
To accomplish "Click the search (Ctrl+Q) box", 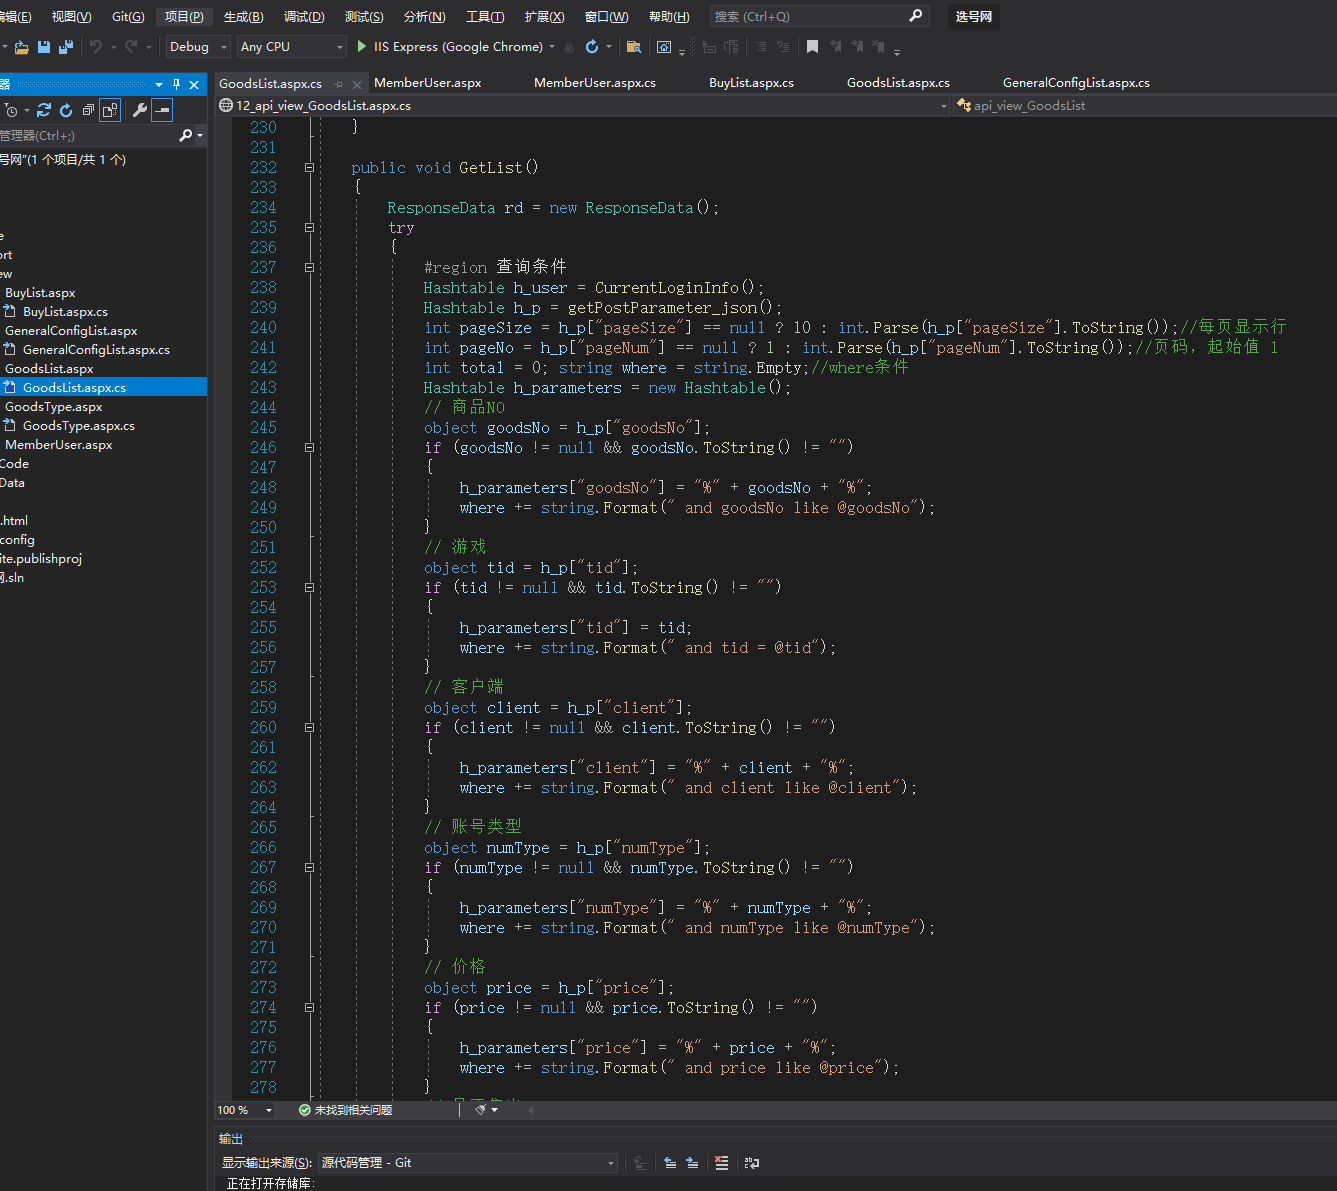I will tap(819, 16).
